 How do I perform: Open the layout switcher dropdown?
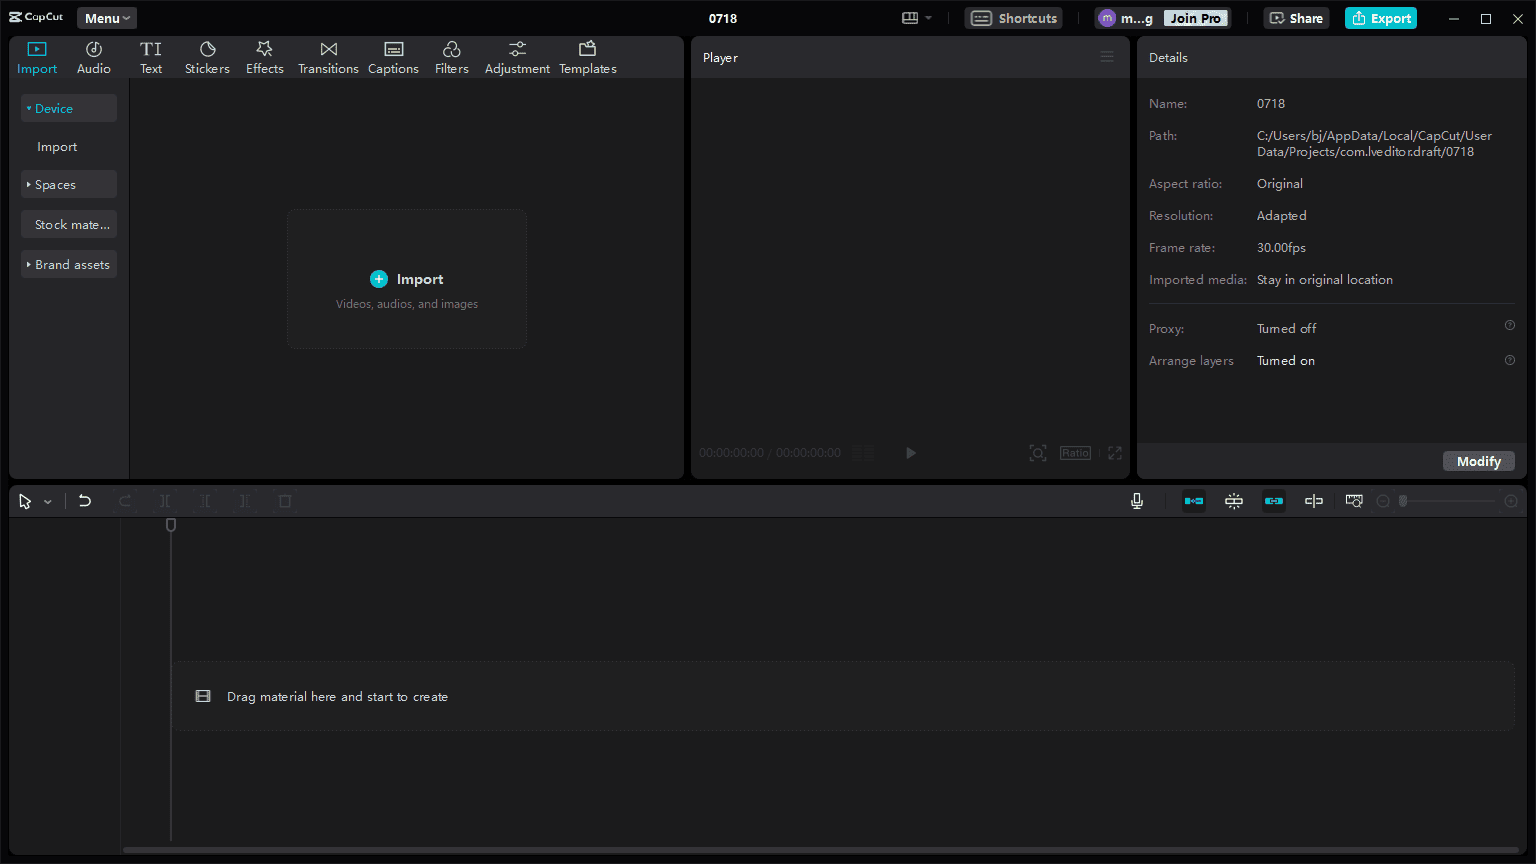point(917,18)
